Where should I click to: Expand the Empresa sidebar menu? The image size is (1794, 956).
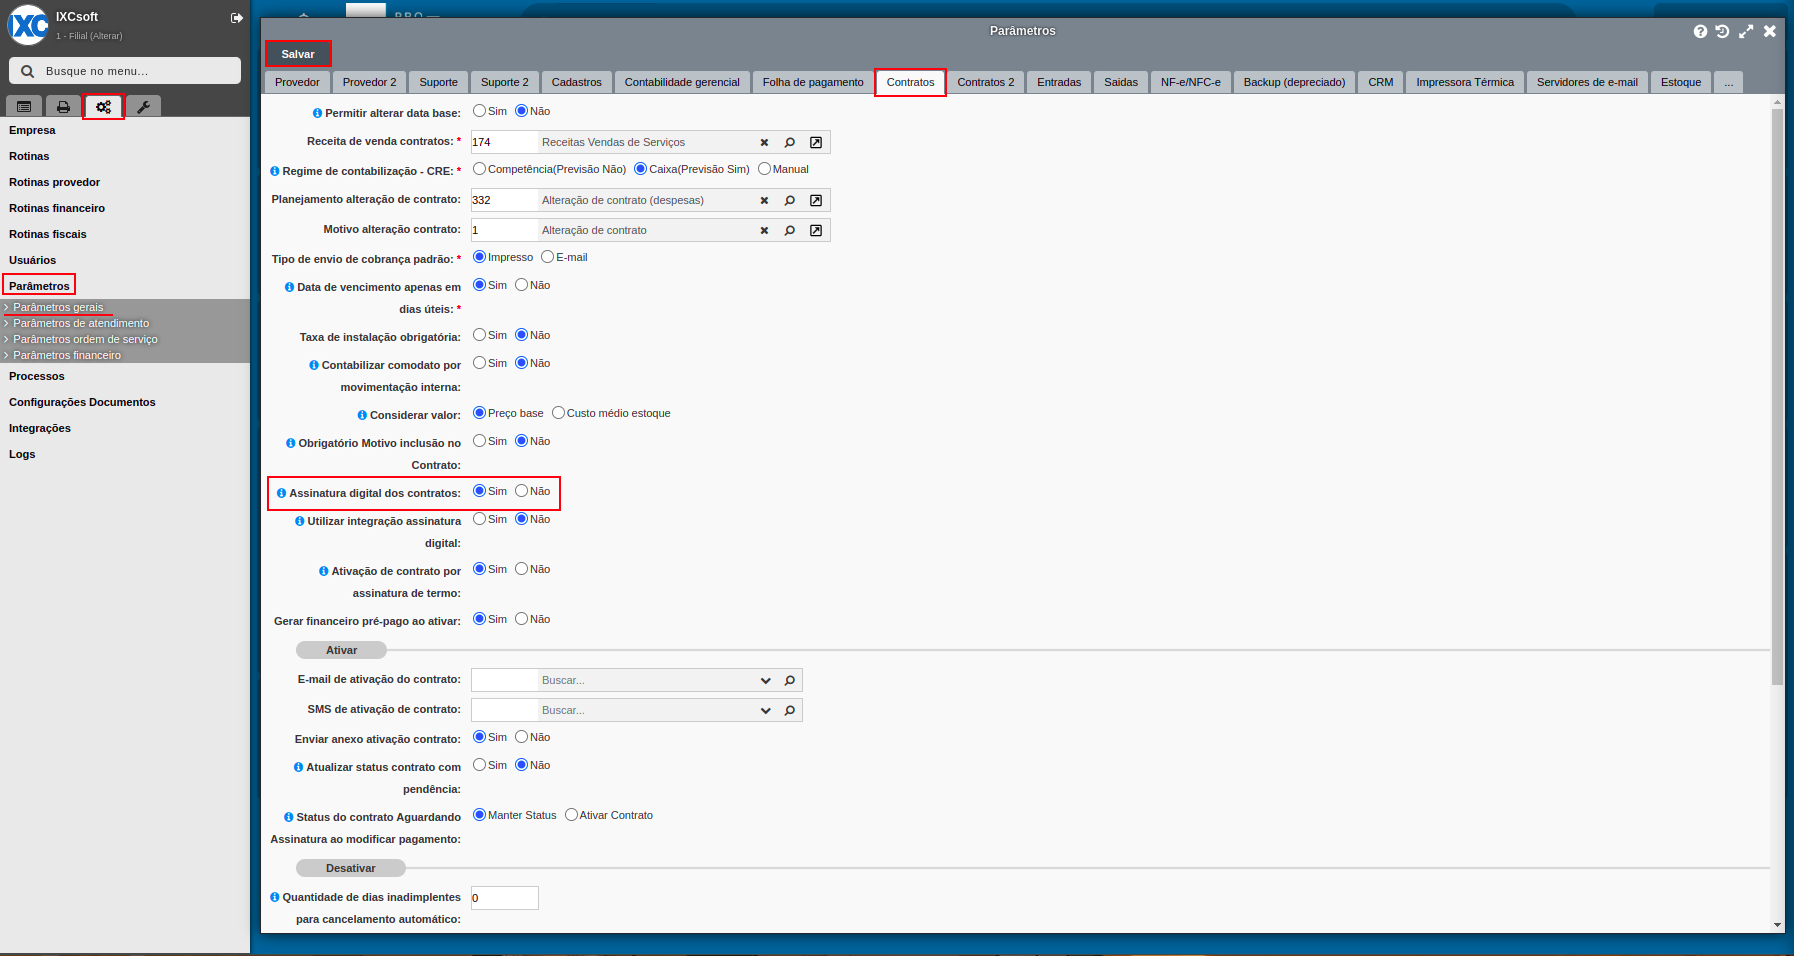tap(32, 130)
